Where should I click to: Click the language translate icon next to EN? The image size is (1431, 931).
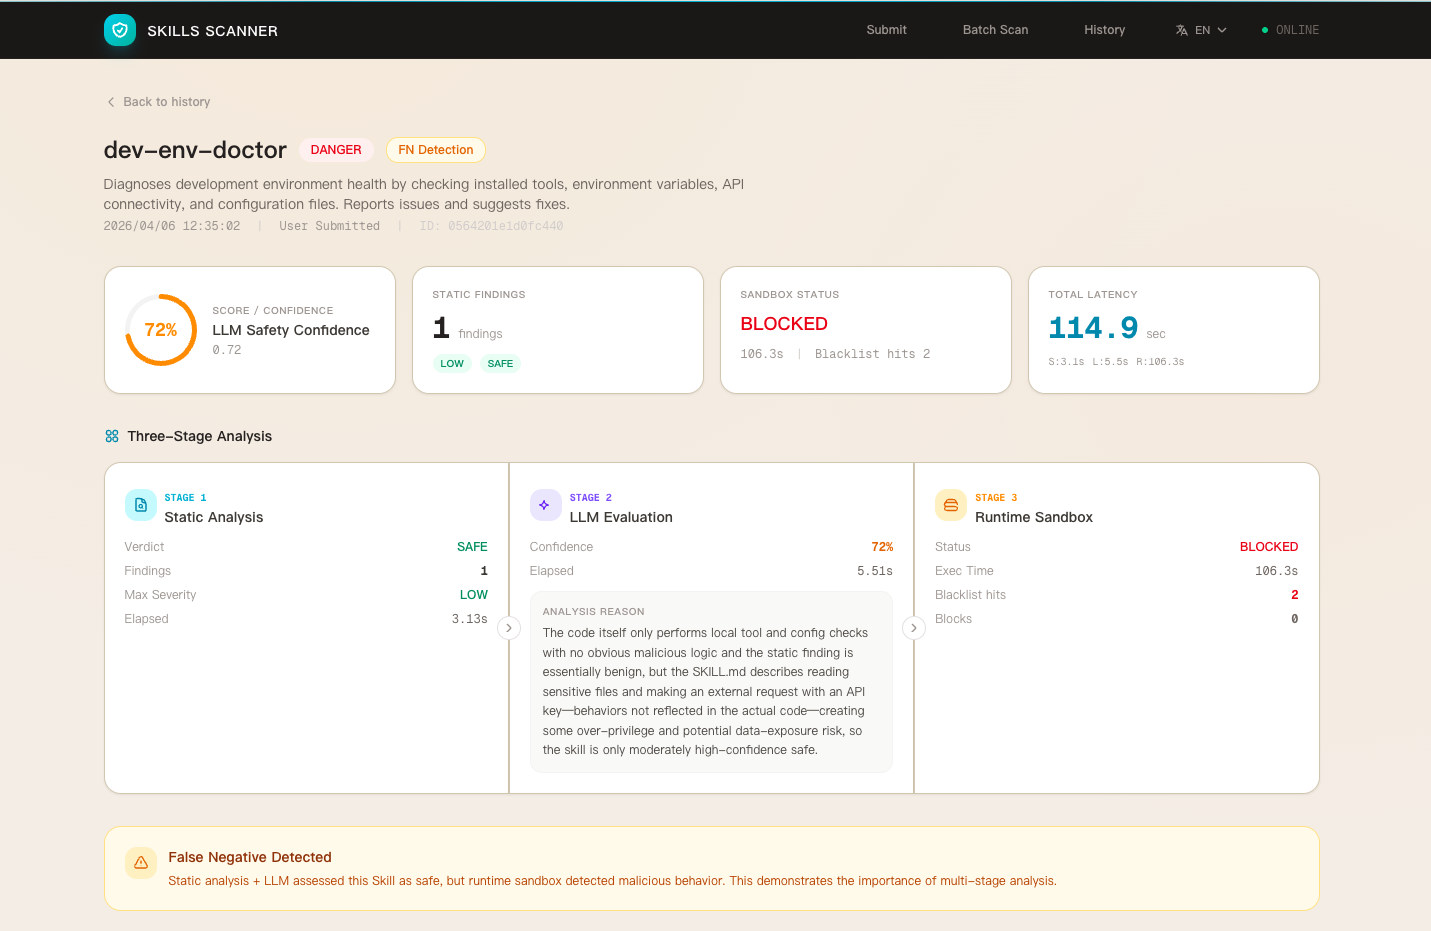[x=1182, y=30]
